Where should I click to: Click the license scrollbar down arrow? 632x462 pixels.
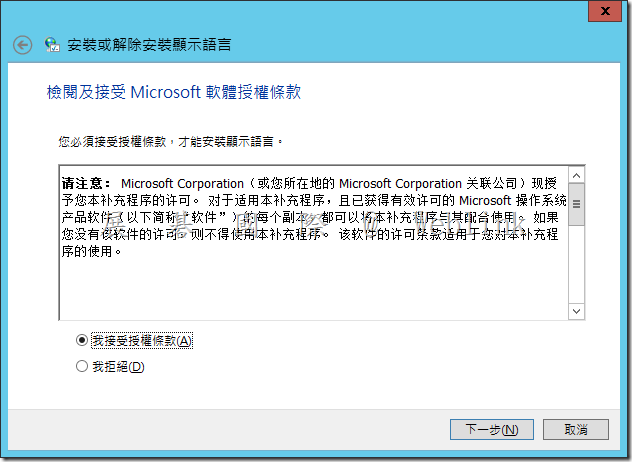click(576, 311)
